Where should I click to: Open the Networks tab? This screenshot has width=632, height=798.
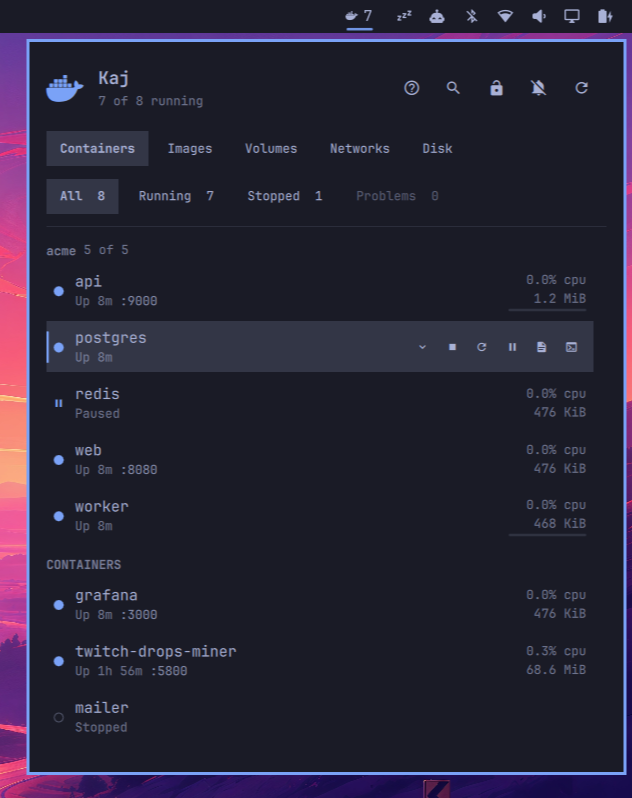[359, 149]
